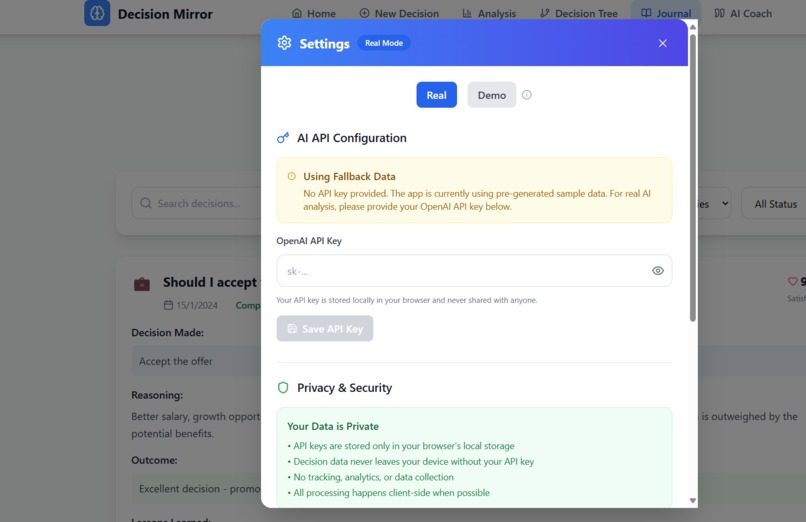Click the info icon next to Demo
This screenshot has height=522, width=806.
tap(527, 95)
